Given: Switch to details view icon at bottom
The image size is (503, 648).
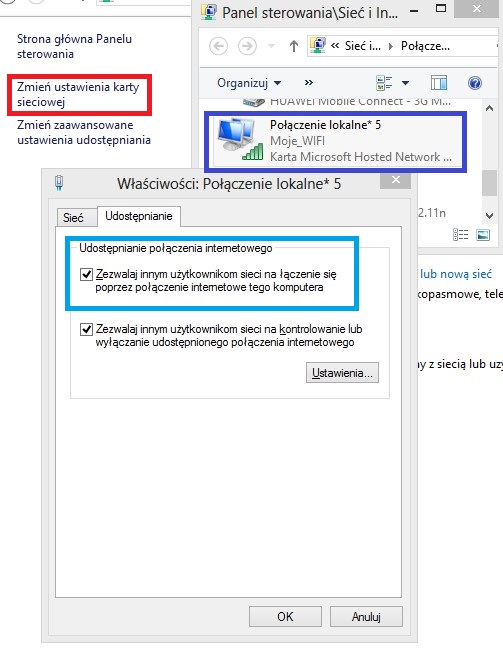Looking at the screenshot, I should pyautogui.click(x=460, y=235).
